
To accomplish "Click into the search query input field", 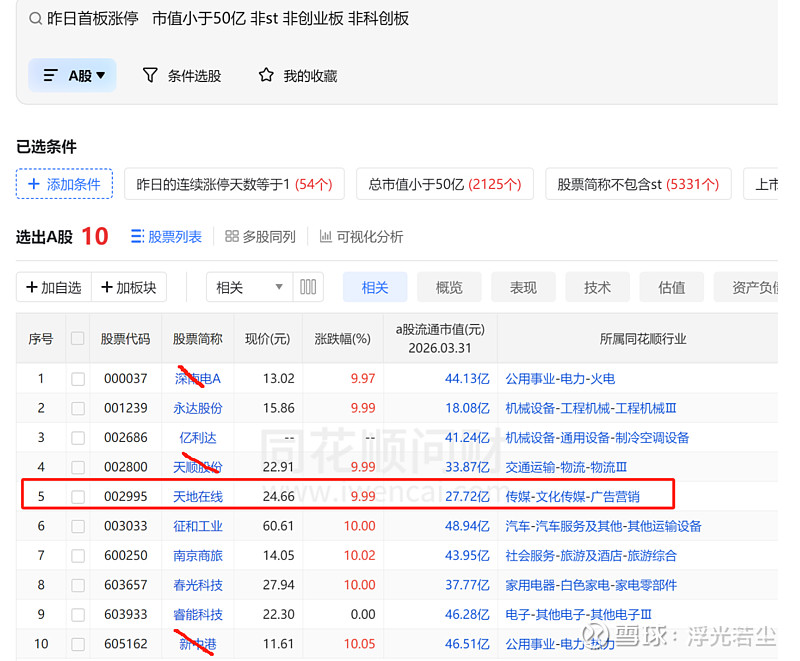I will coord(400,19).
